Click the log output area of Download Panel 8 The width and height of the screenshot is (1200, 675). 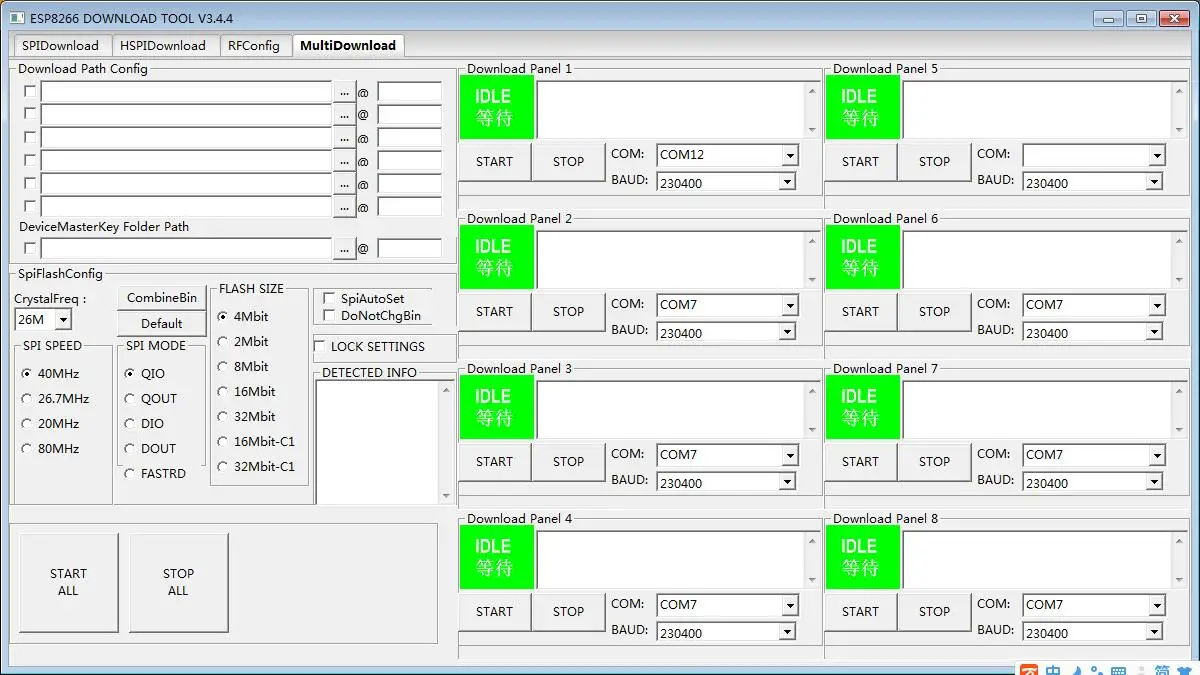(x=1036, y=558)
